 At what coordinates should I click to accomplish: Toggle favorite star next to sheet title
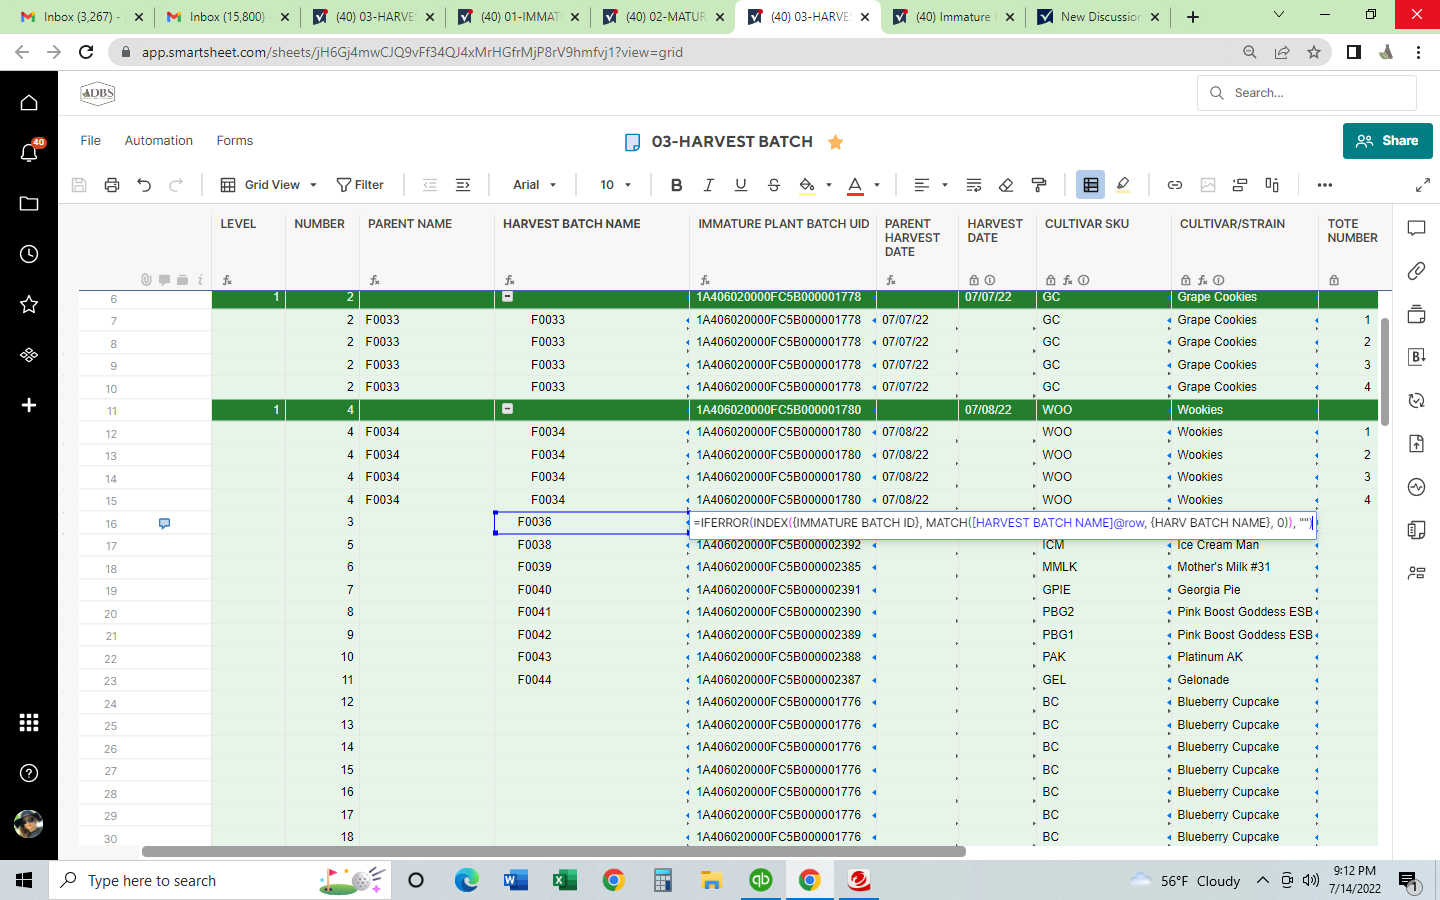(x=836, y=142)
